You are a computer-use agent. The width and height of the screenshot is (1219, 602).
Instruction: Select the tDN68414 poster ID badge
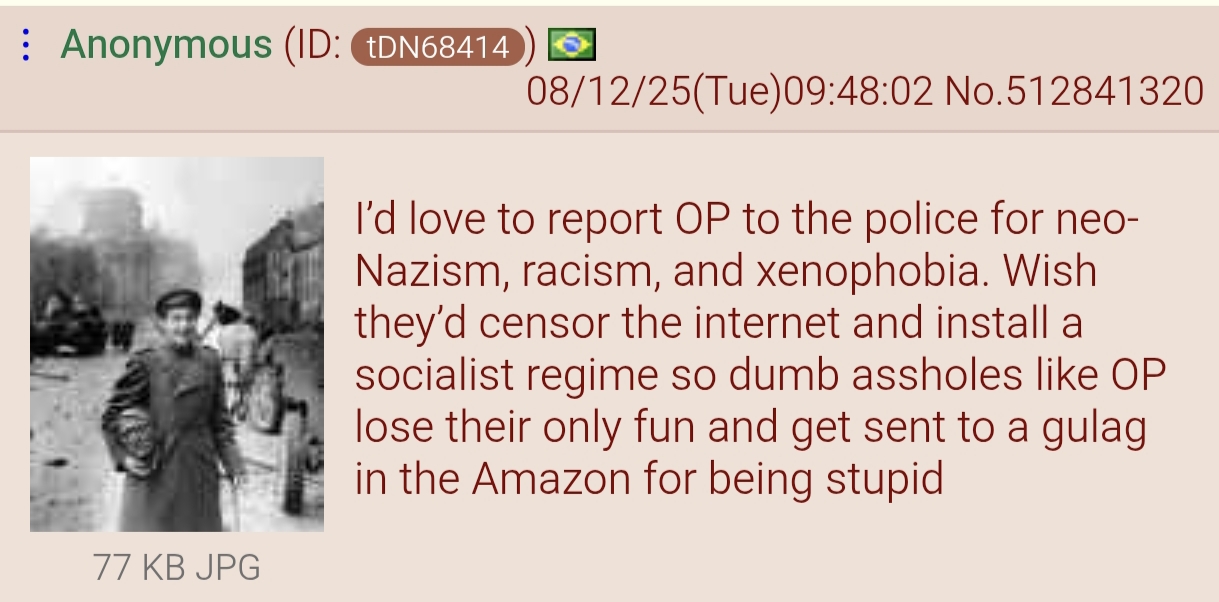pos(437,46)
